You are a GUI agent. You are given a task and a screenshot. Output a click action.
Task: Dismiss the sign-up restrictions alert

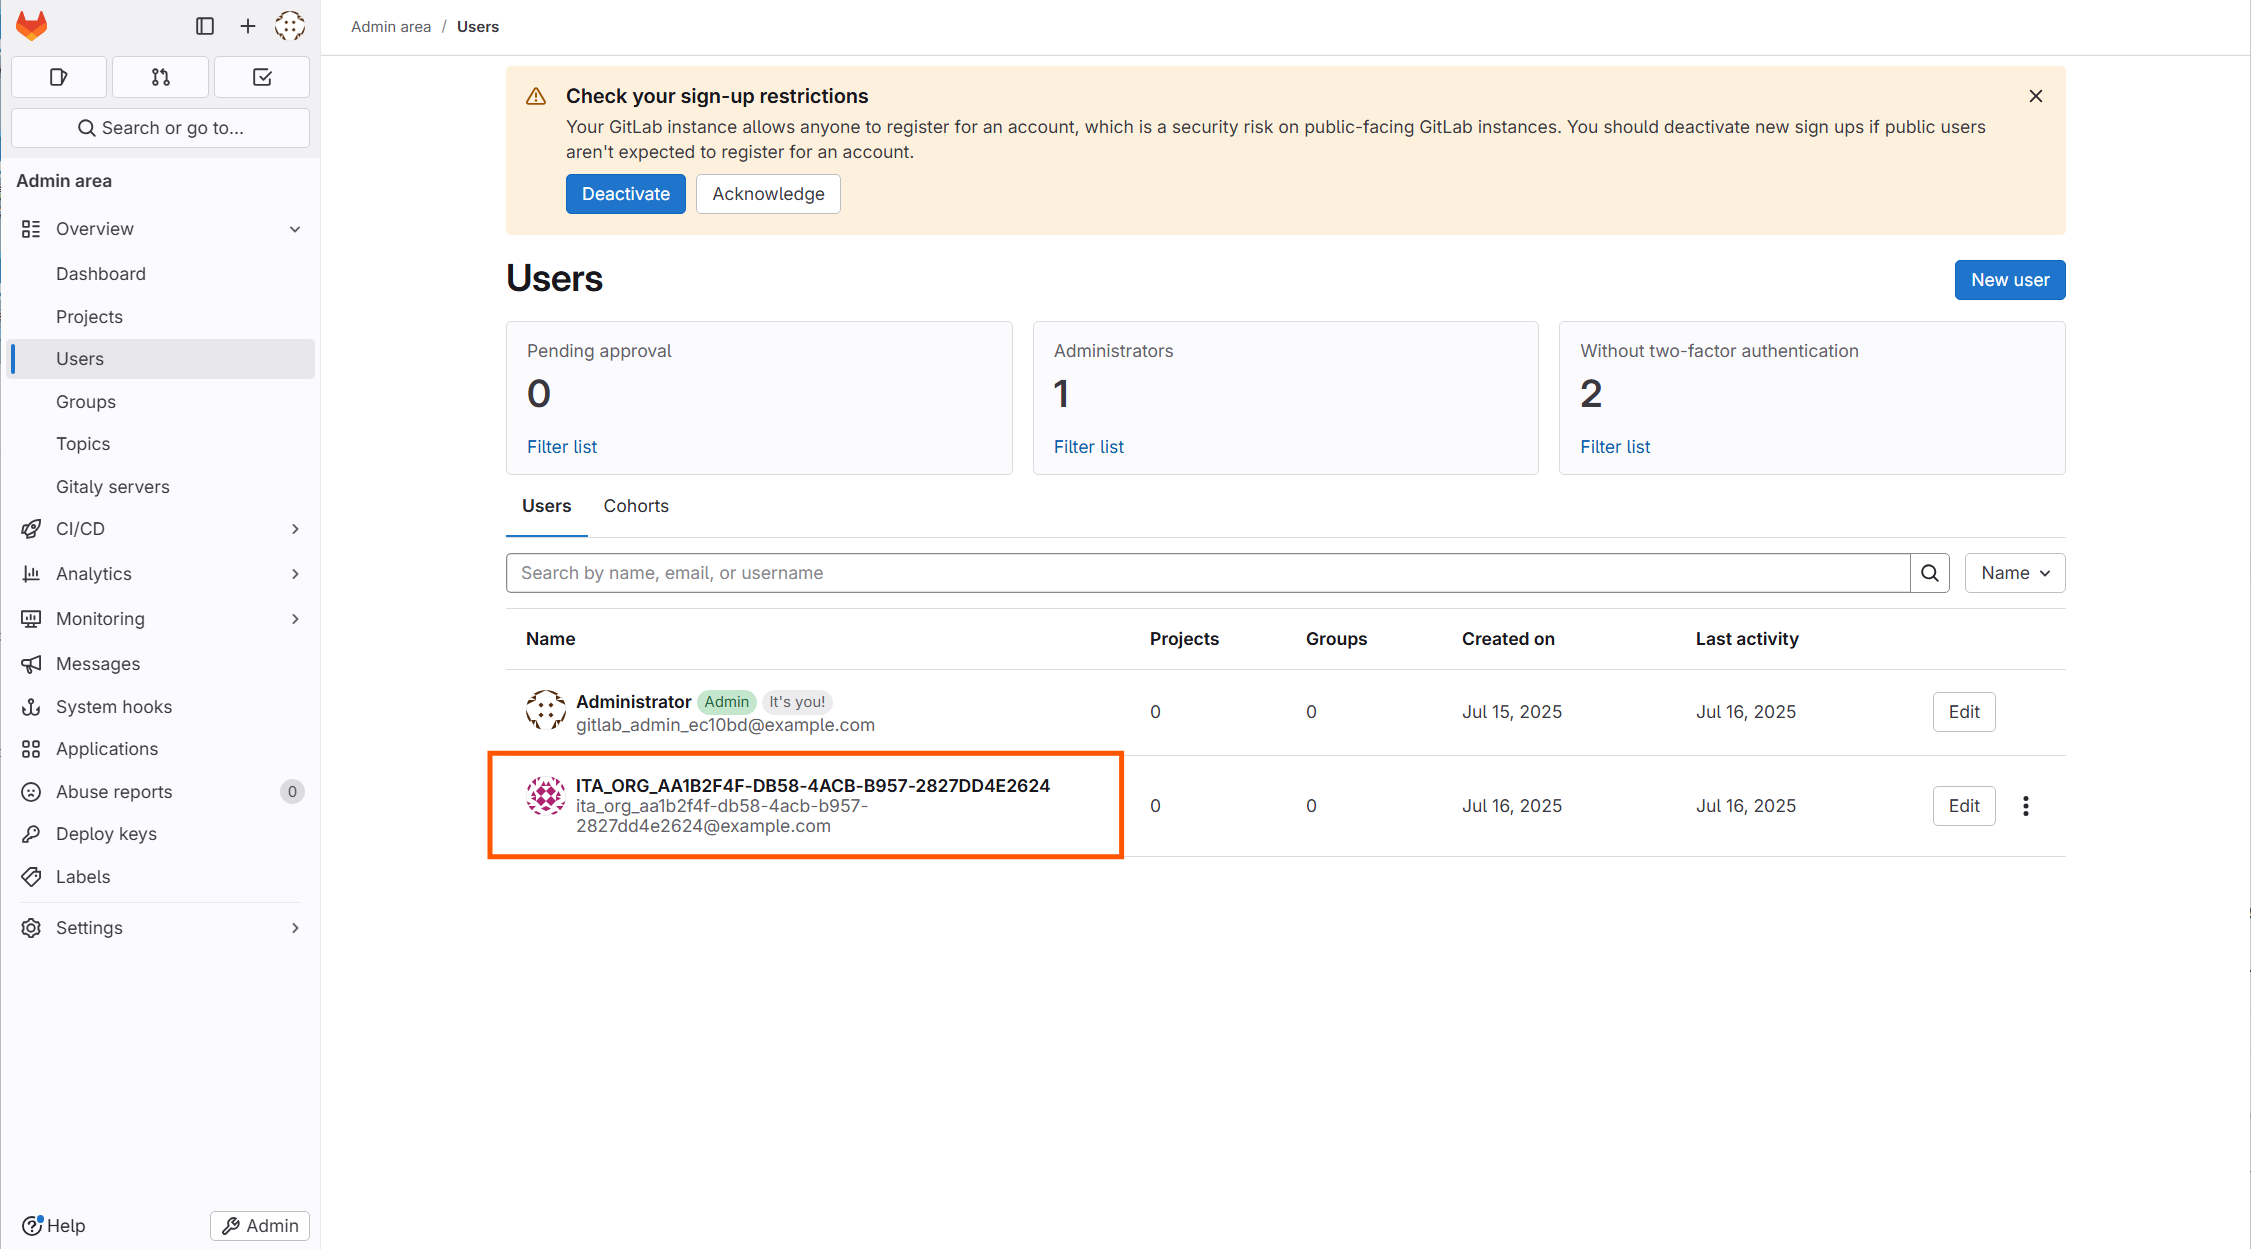coord(2035,96)
